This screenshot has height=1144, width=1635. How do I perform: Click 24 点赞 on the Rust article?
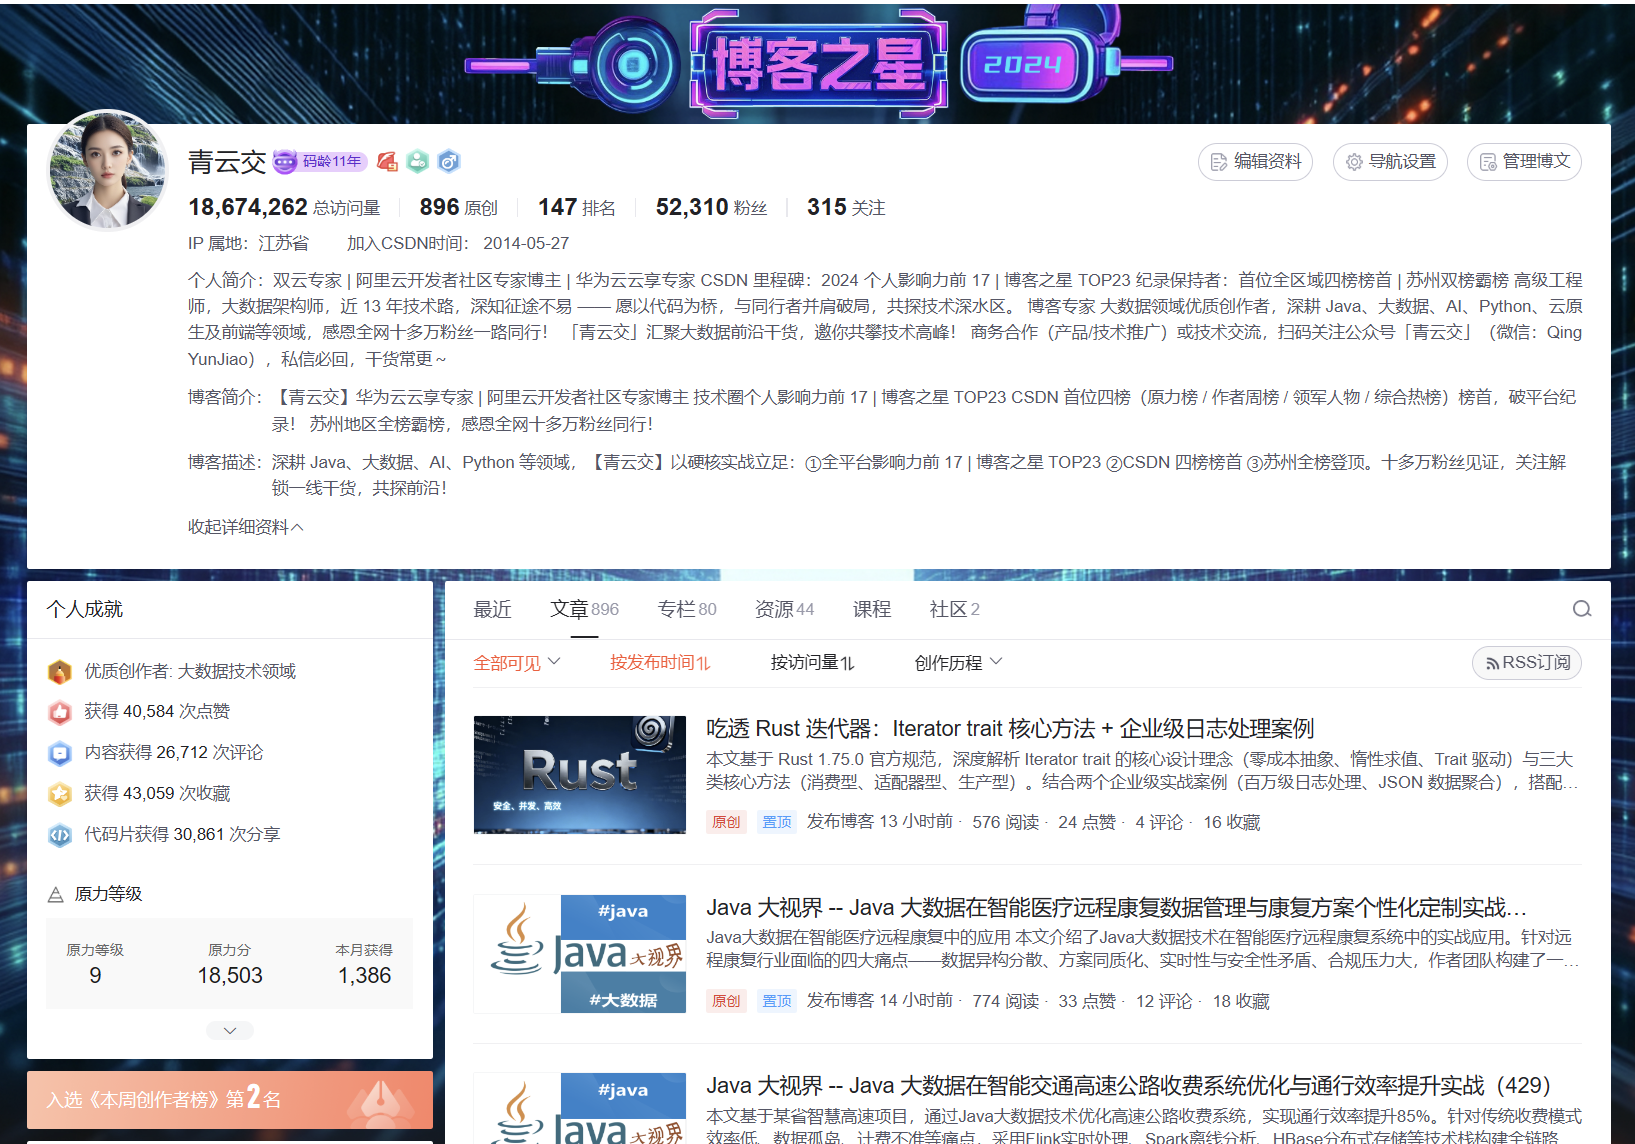click(x=1087, y=822)
